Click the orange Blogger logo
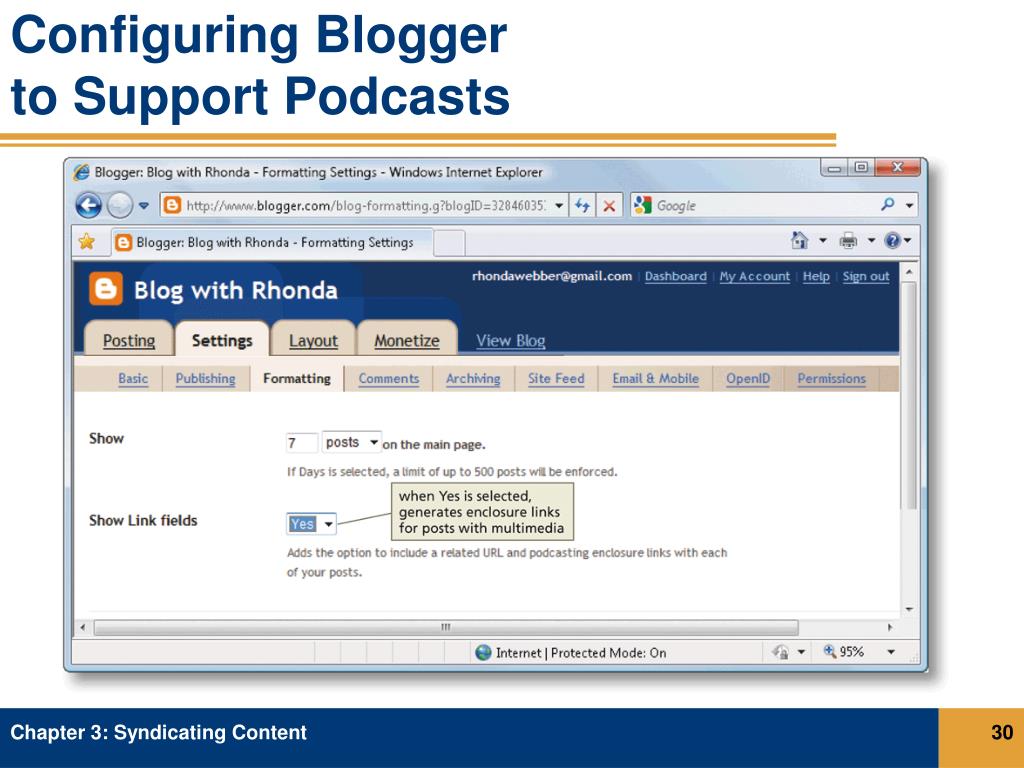 106,289
